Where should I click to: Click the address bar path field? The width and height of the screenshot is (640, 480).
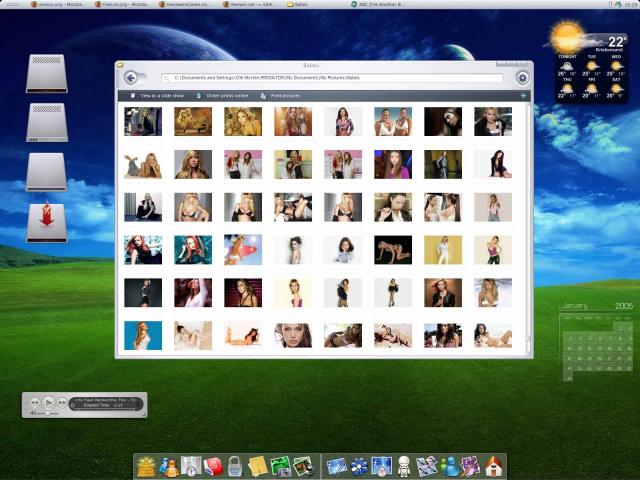[x=332, y=78]
